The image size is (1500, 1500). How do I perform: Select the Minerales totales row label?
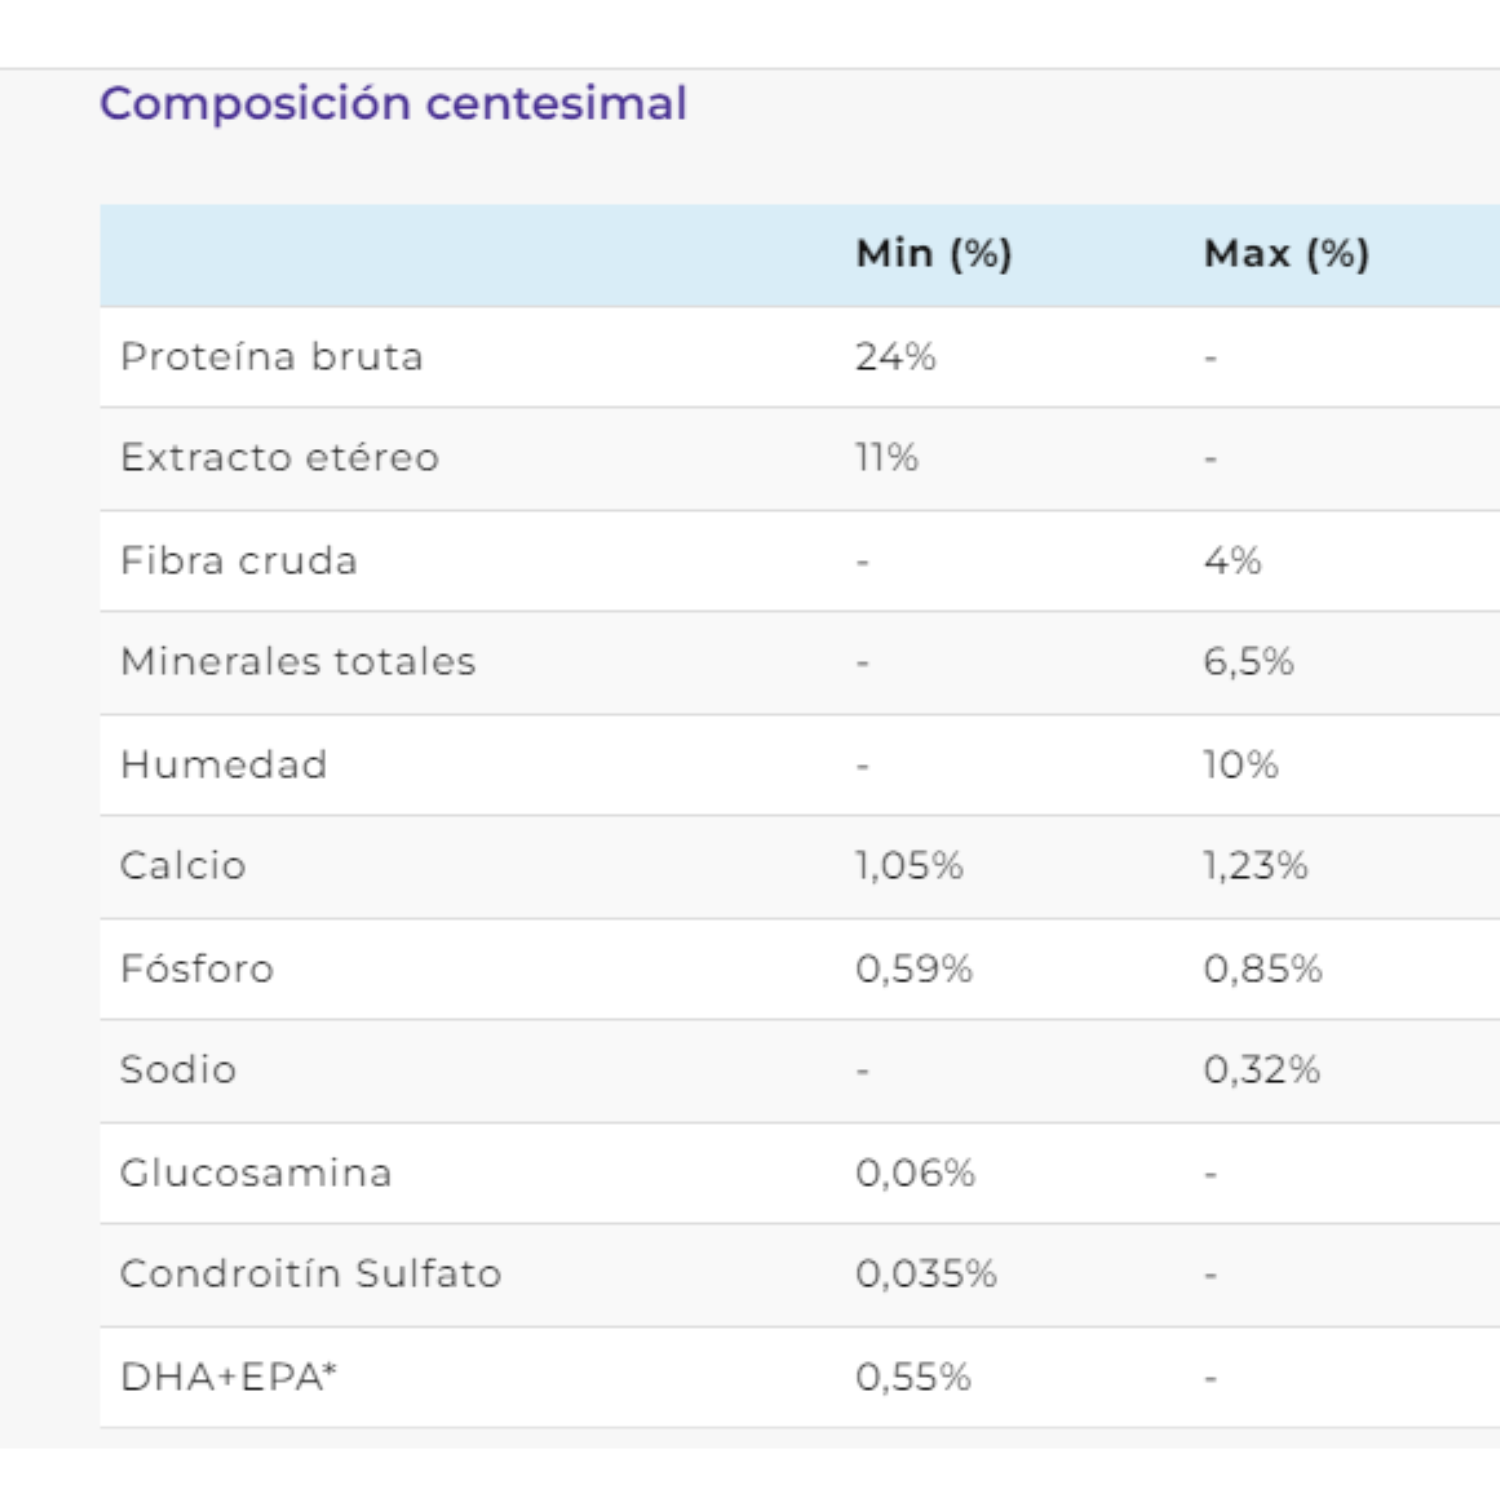[x=298, y=662]
